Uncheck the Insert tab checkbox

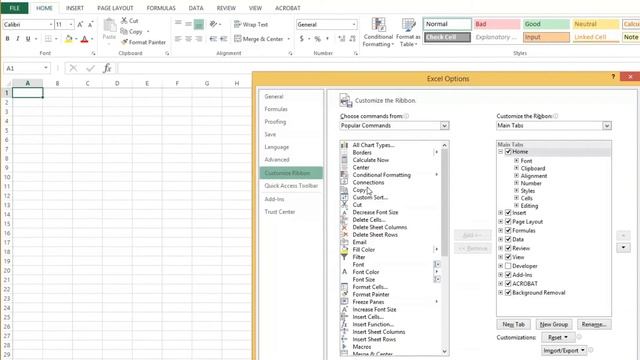point(508,213)
